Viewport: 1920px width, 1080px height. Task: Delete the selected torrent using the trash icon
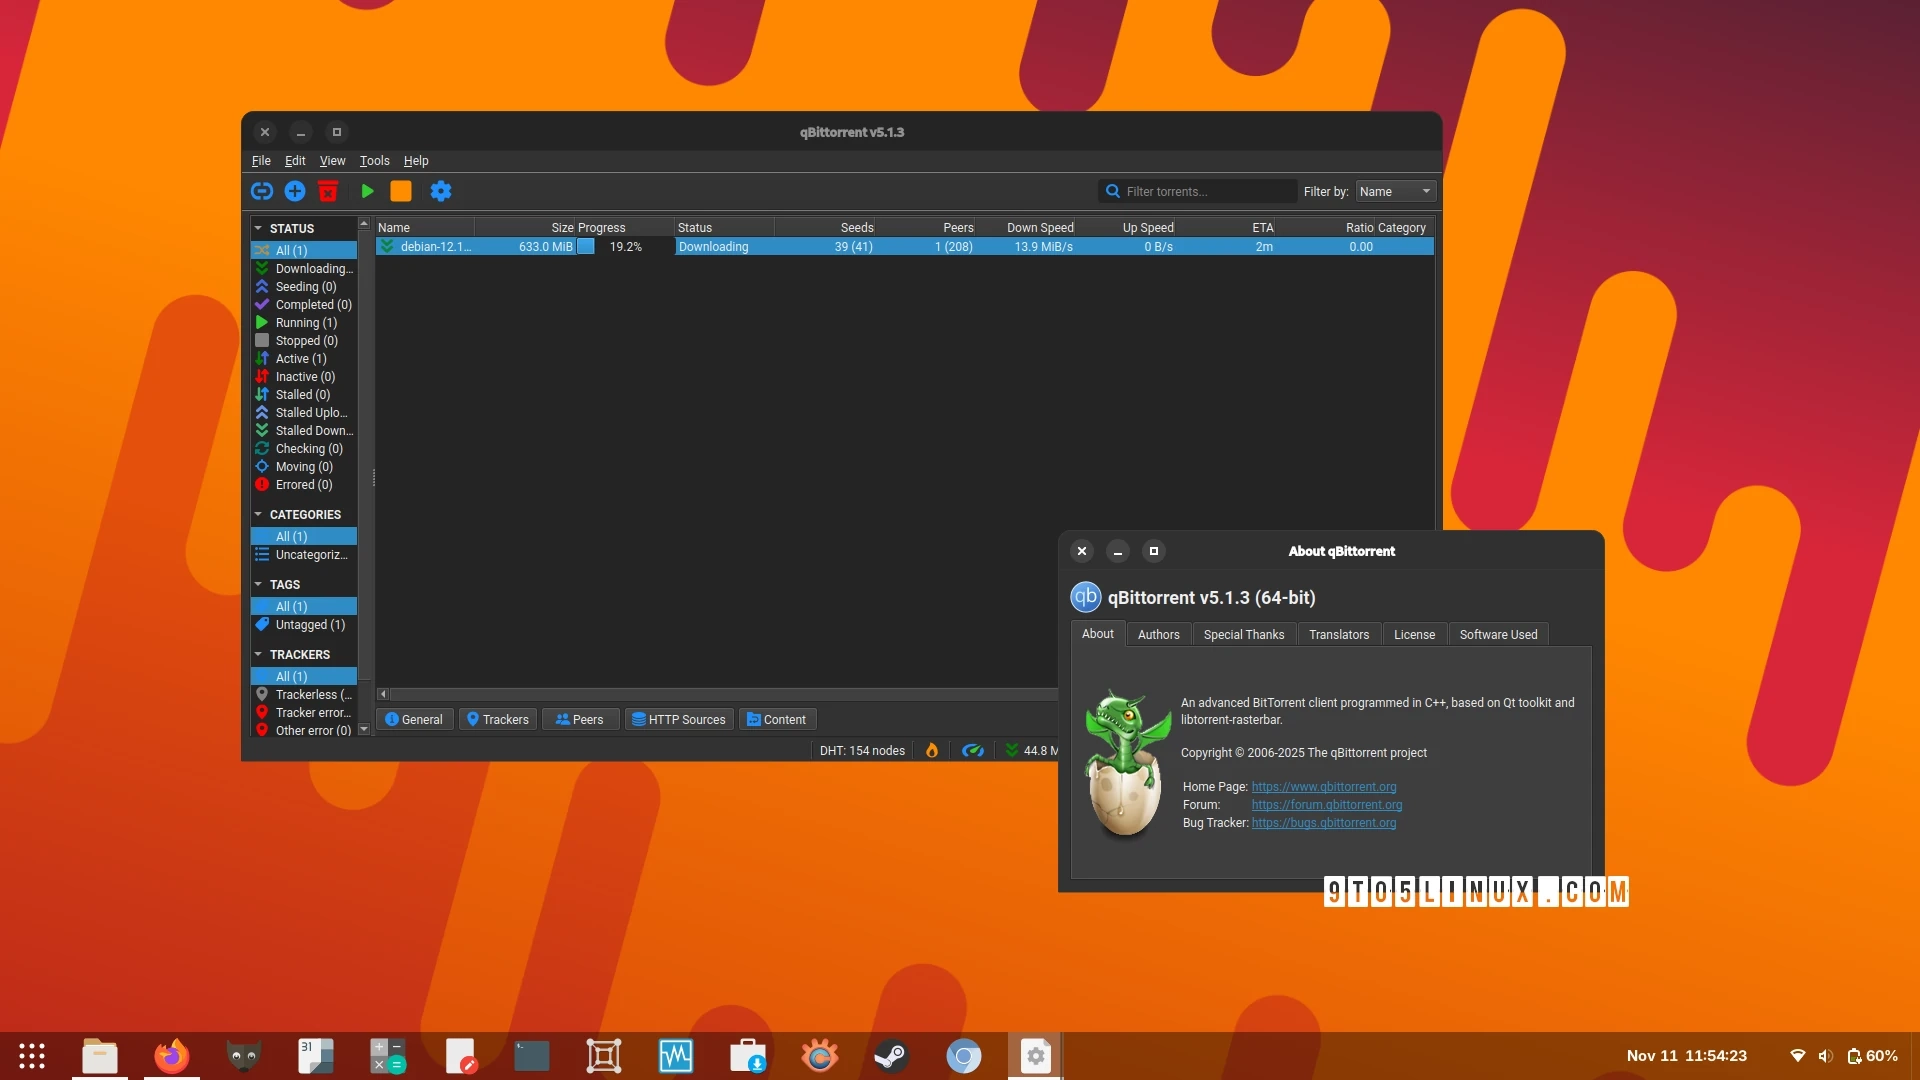click(x=328, y=191)
